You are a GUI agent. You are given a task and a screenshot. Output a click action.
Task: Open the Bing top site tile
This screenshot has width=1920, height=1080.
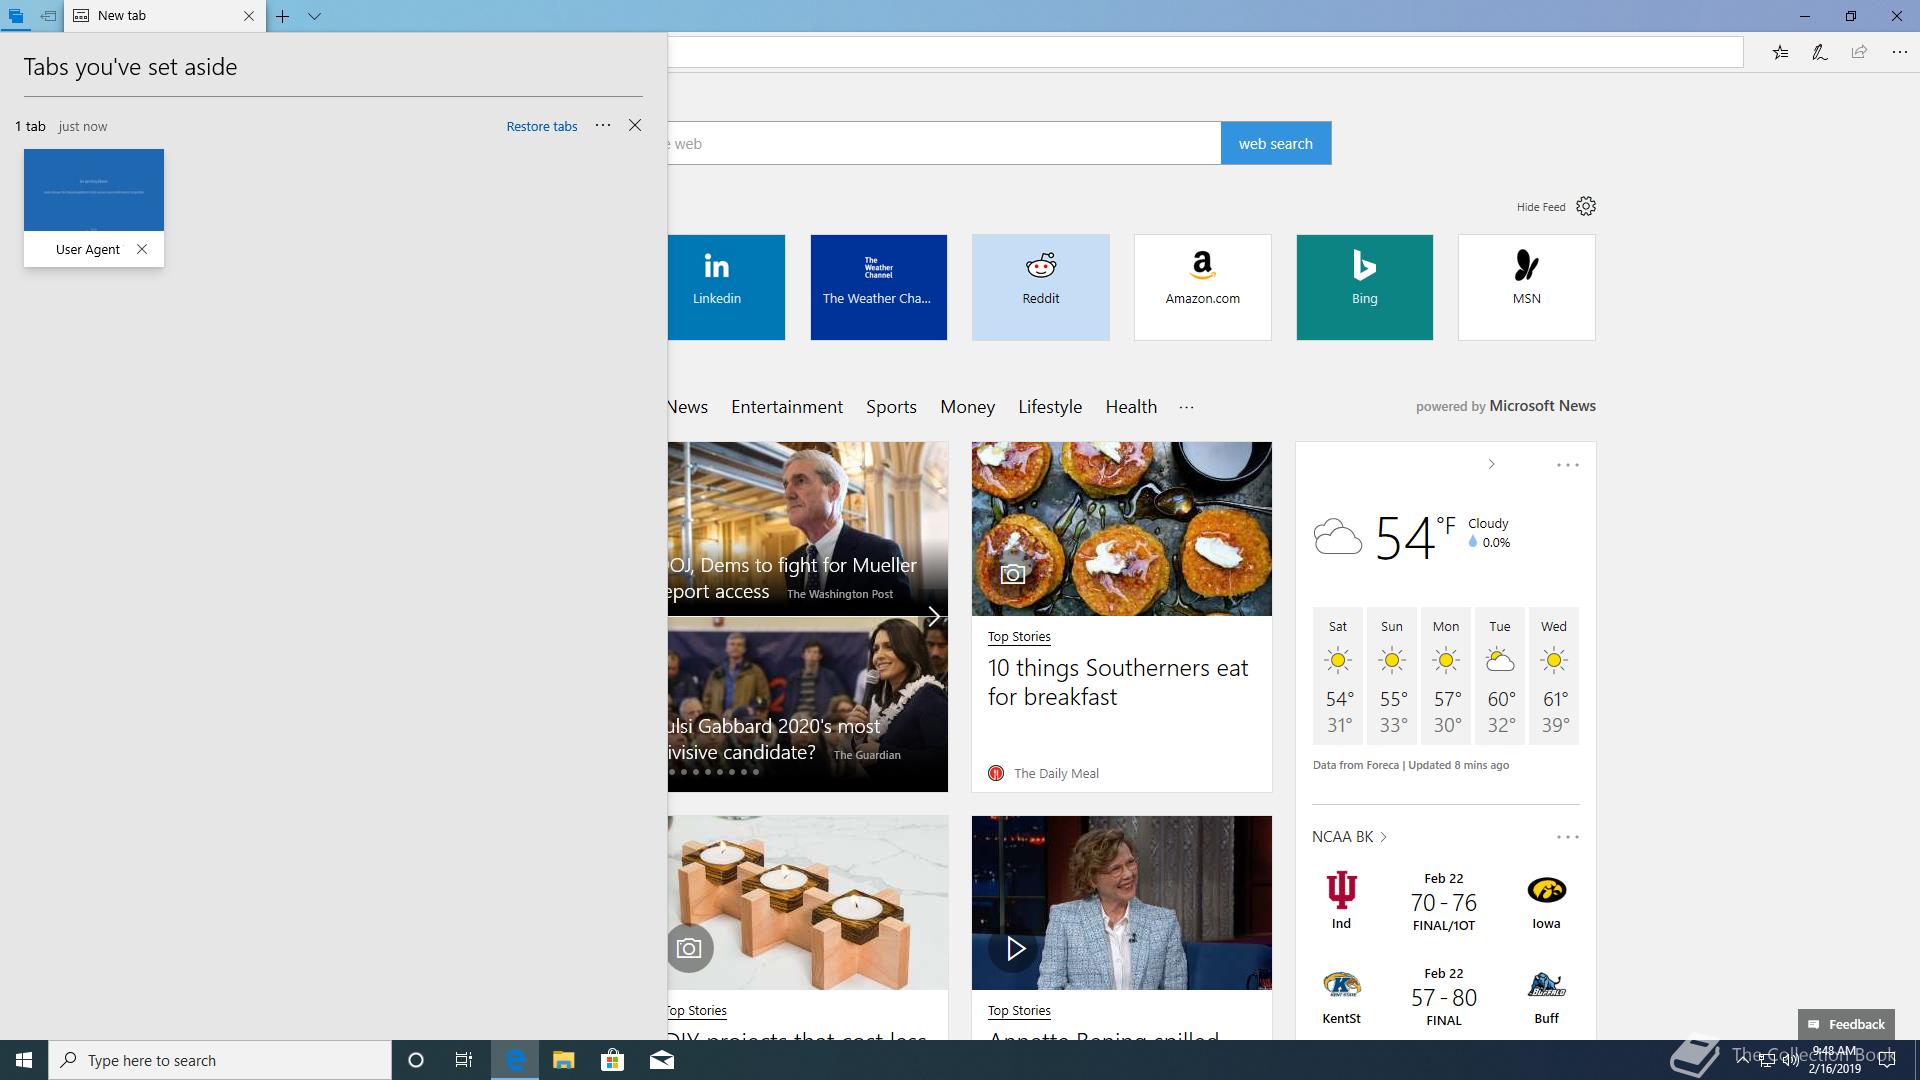(1365, 287)
